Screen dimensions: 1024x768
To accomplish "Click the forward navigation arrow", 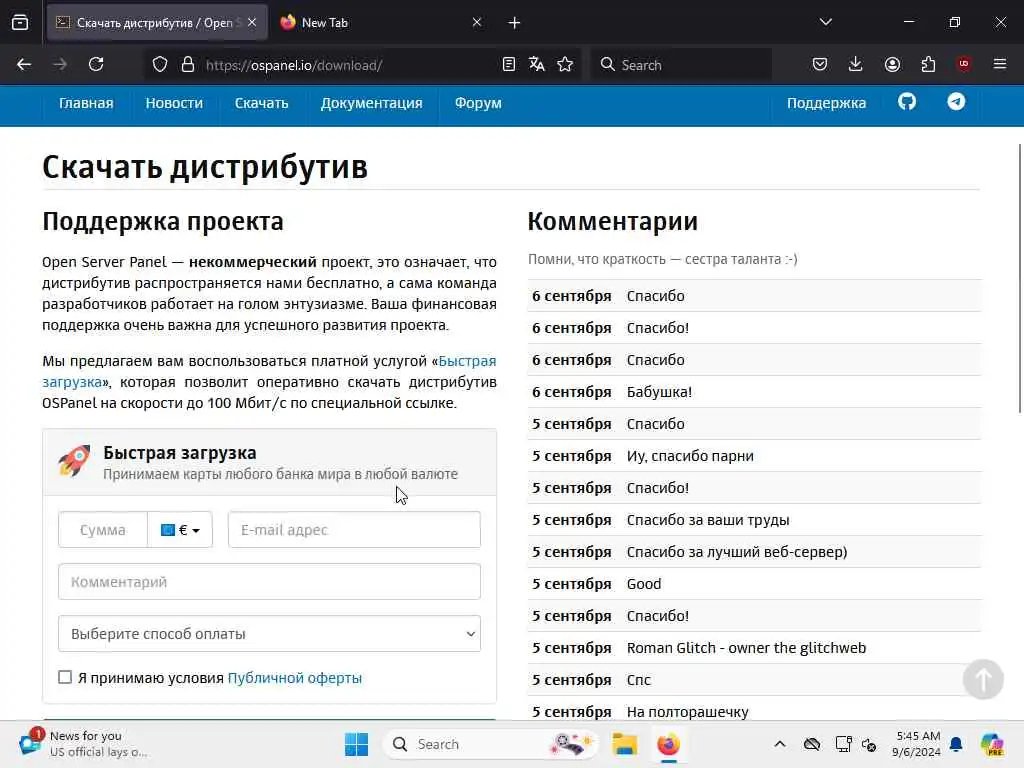I will 59,64.
